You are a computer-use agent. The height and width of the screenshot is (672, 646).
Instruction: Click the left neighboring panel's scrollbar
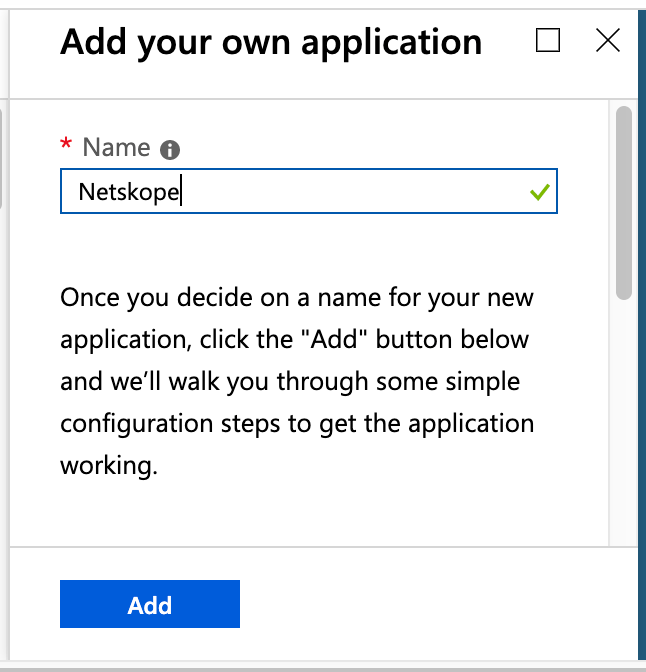(x=1, y=159)
